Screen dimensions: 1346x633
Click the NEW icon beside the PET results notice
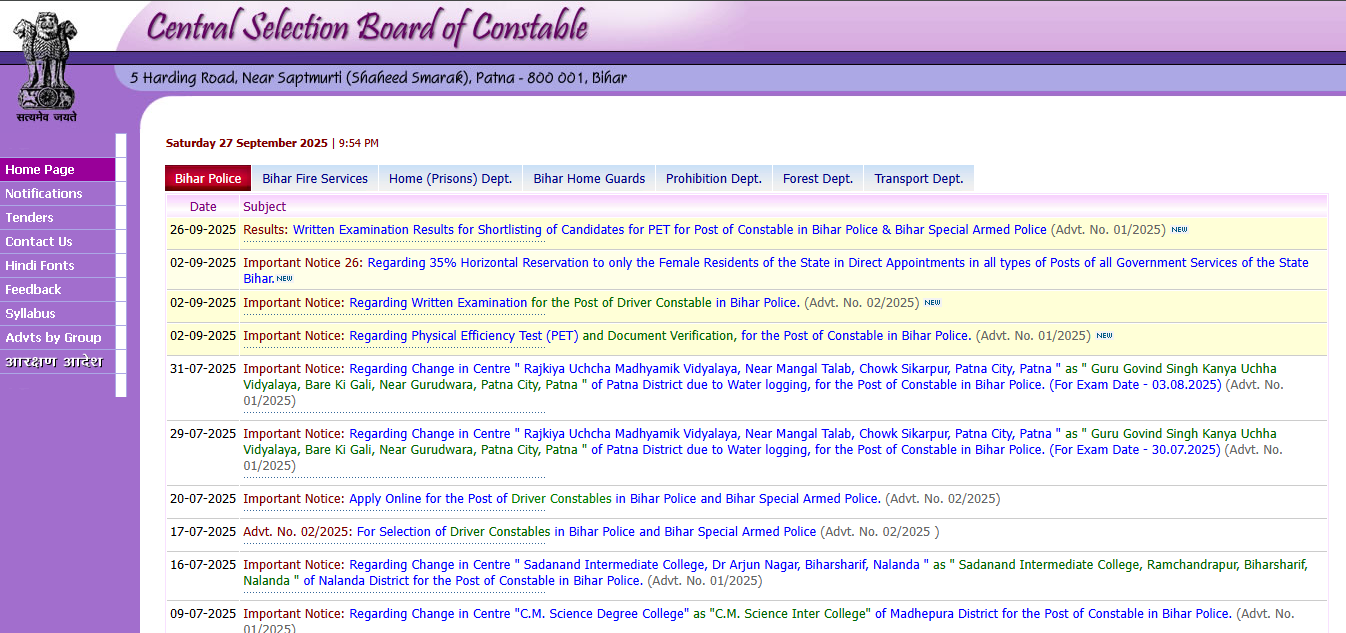[x=1179, y=229]
